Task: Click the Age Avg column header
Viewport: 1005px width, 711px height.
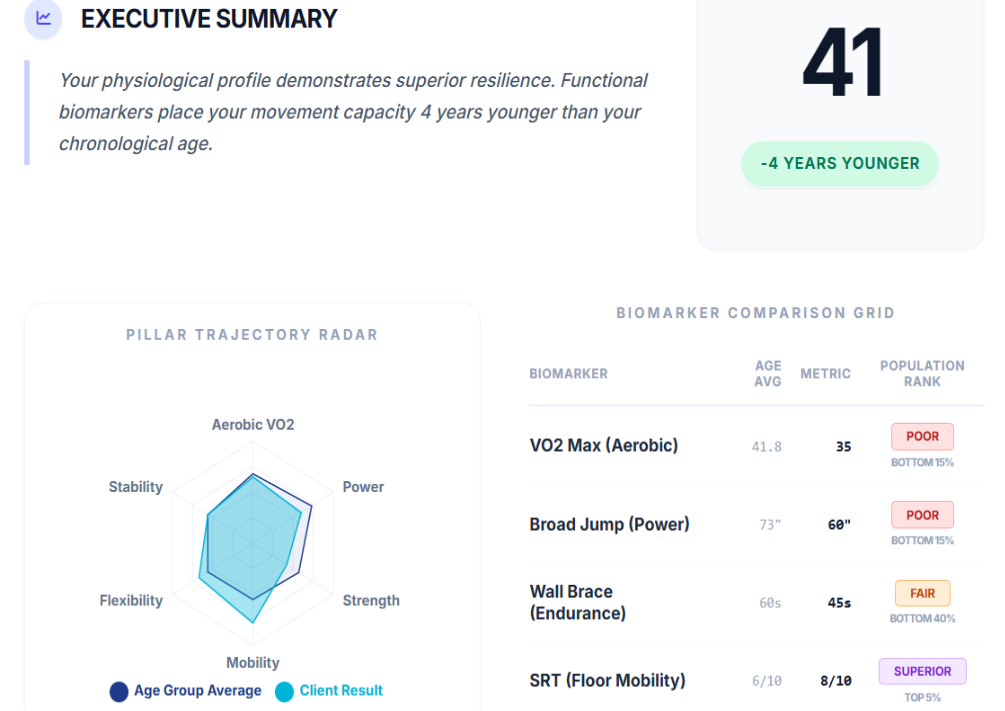Action: point(768,373)
